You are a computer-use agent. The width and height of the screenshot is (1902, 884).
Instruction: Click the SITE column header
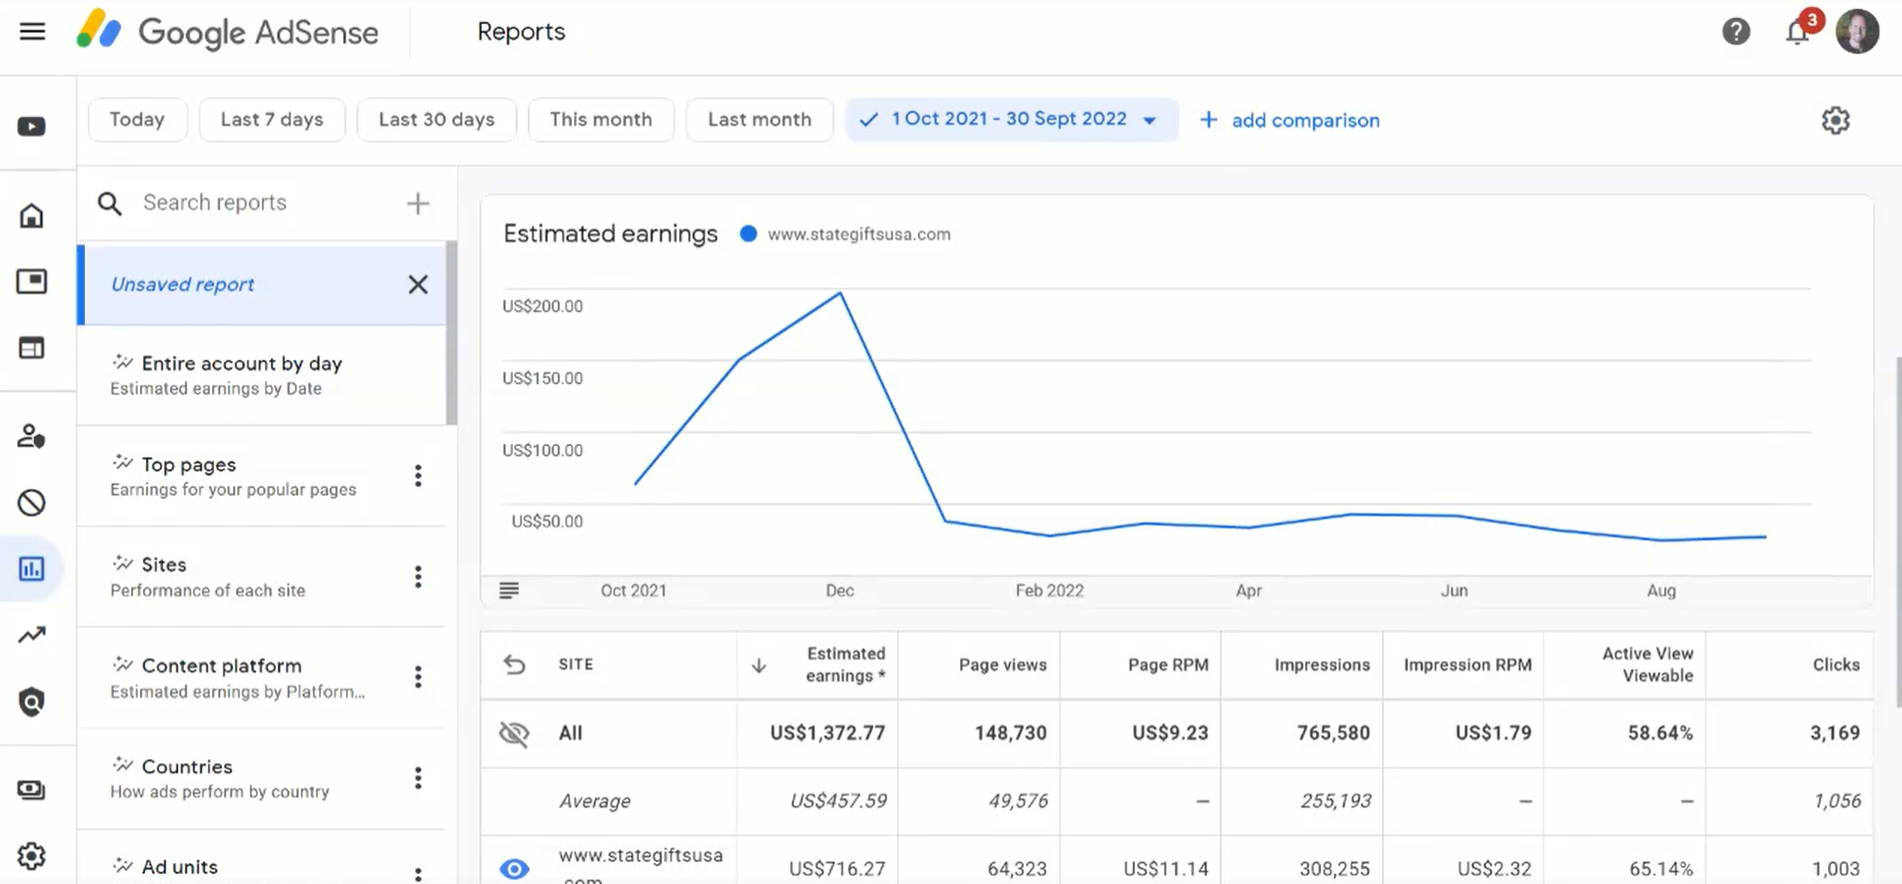click(x=576, y=664)
